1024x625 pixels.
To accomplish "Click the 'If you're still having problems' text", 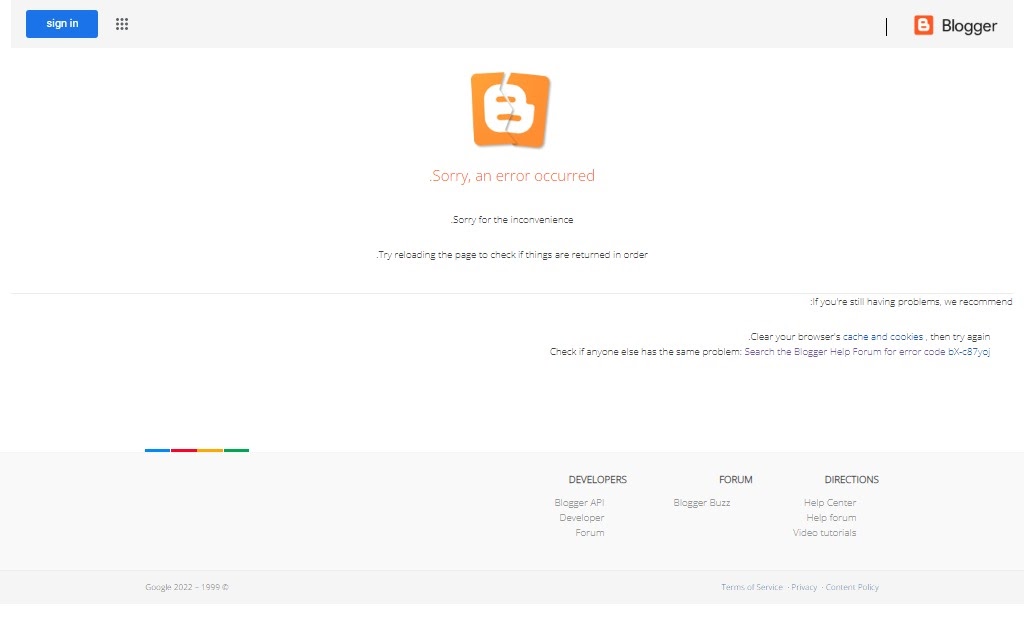I will pos(911,302).
